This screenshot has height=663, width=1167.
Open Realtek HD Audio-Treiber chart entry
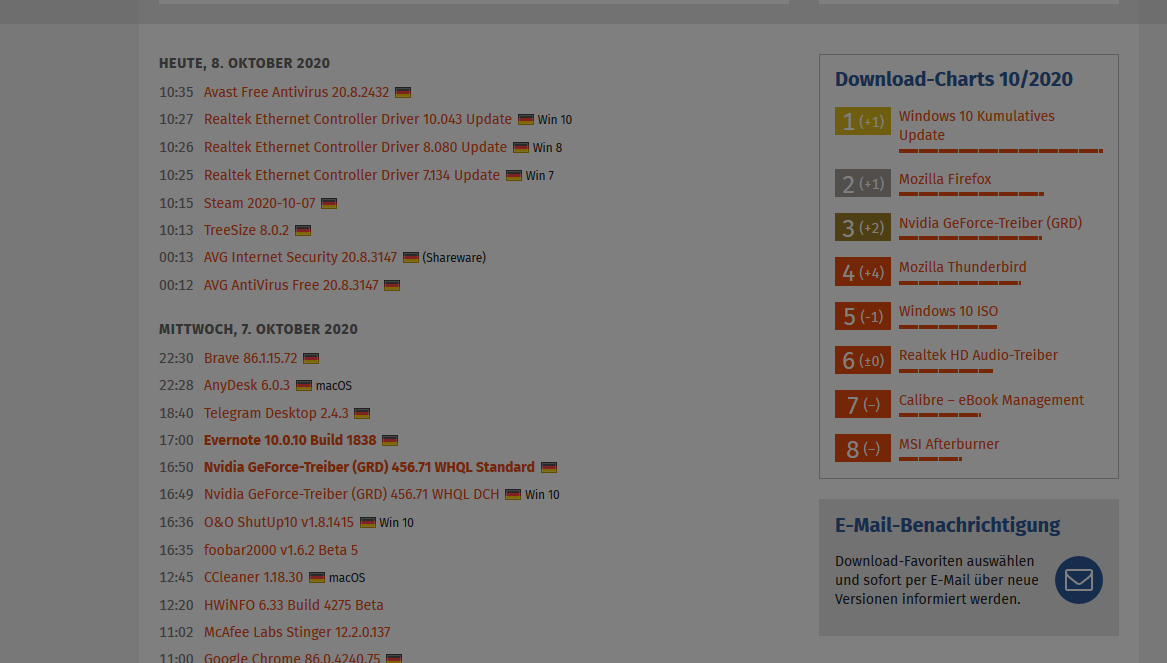coord(978,356)
